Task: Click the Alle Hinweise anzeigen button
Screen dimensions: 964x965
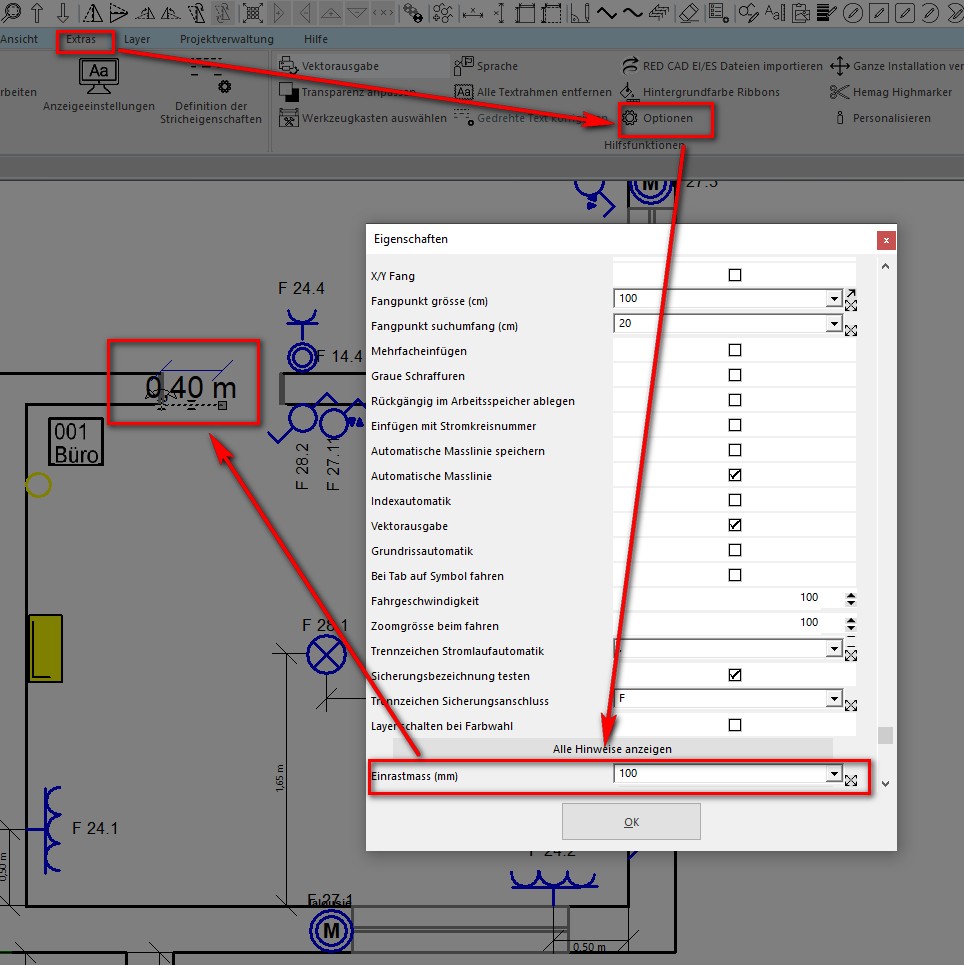Action: click(x=612, y=749)
